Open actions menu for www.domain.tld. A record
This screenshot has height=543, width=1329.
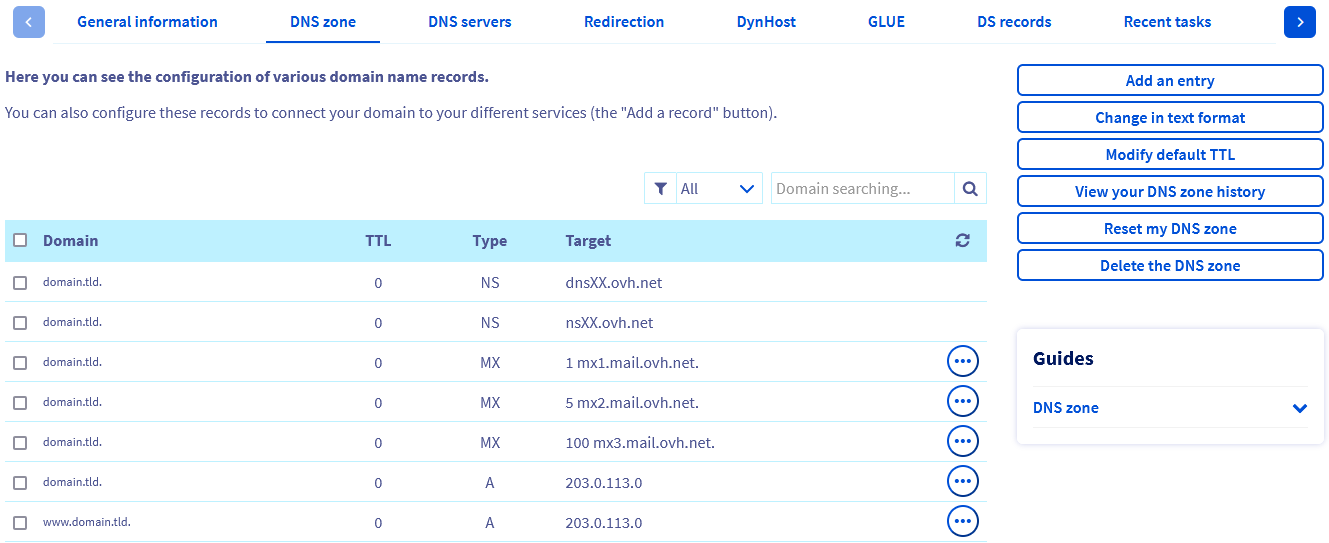pyautogui.click(x=963, y=521)
